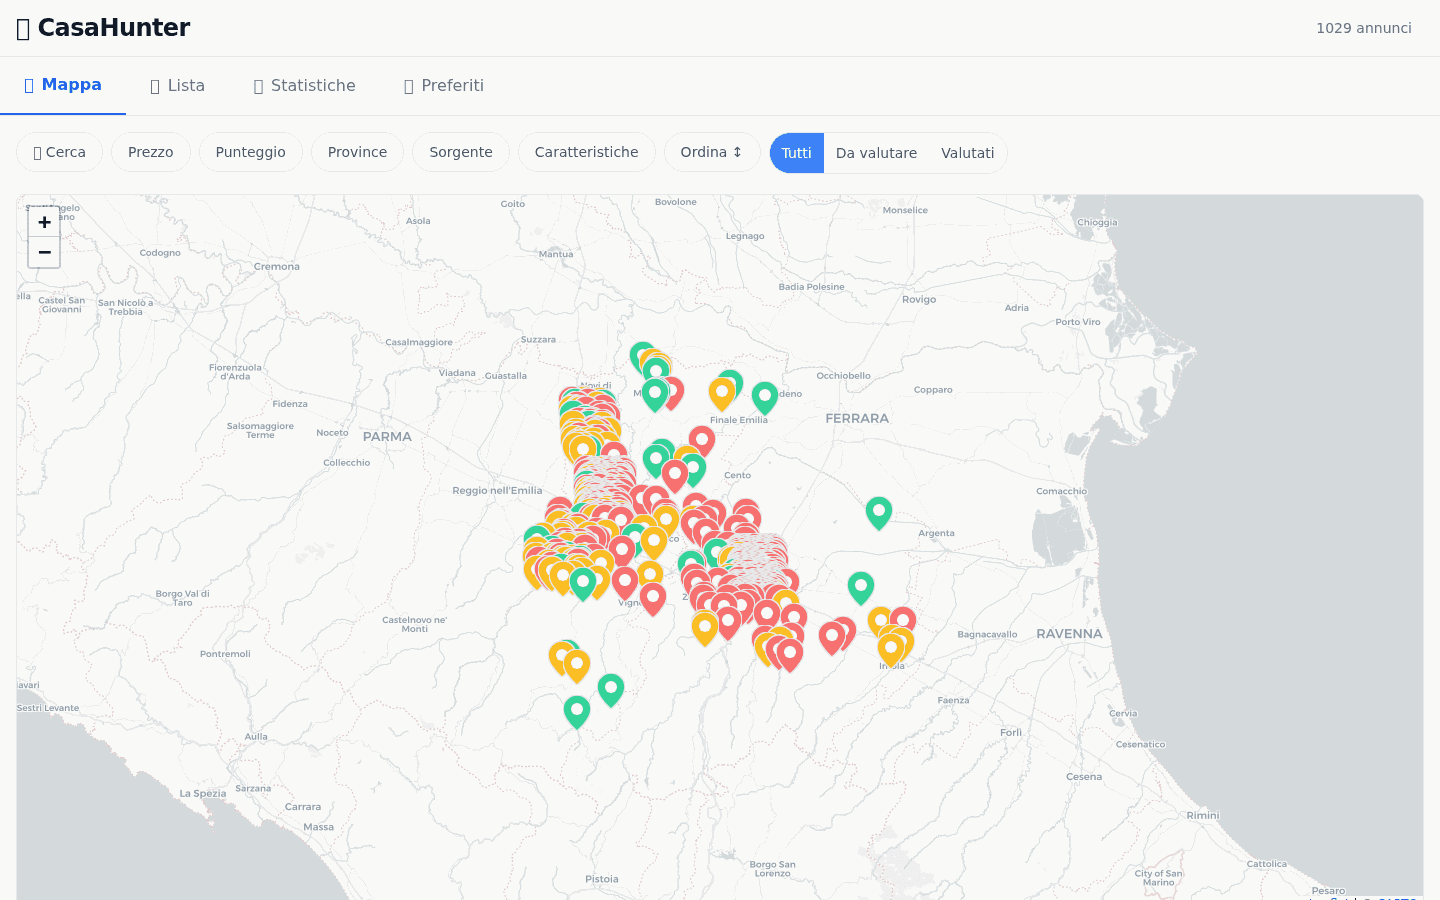Enable the Tutti listings filter
The image size is (1440, 900).
[x=796, y=153]
